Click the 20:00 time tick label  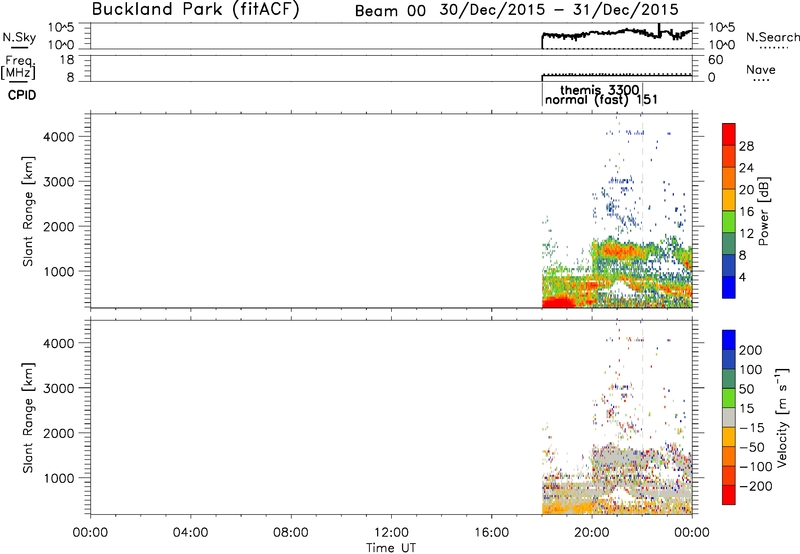click(x=591, y=533)
